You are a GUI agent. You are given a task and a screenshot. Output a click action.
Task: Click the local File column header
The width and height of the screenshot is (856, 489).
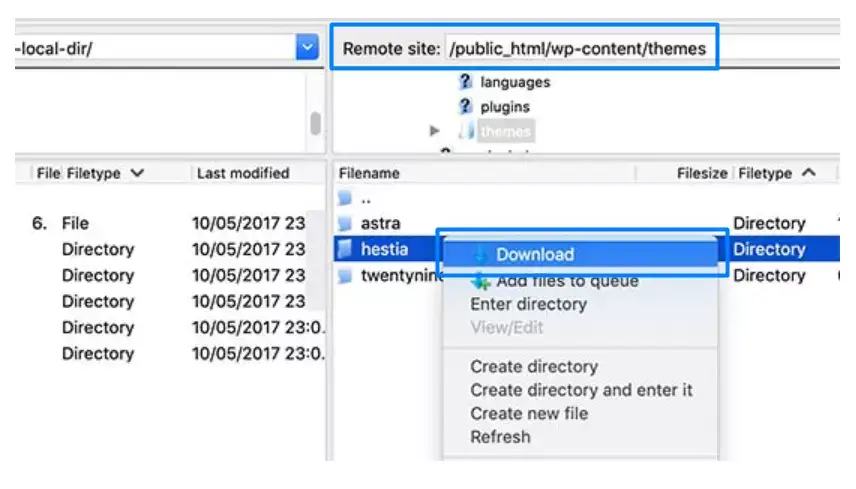(x=48, y=174)
